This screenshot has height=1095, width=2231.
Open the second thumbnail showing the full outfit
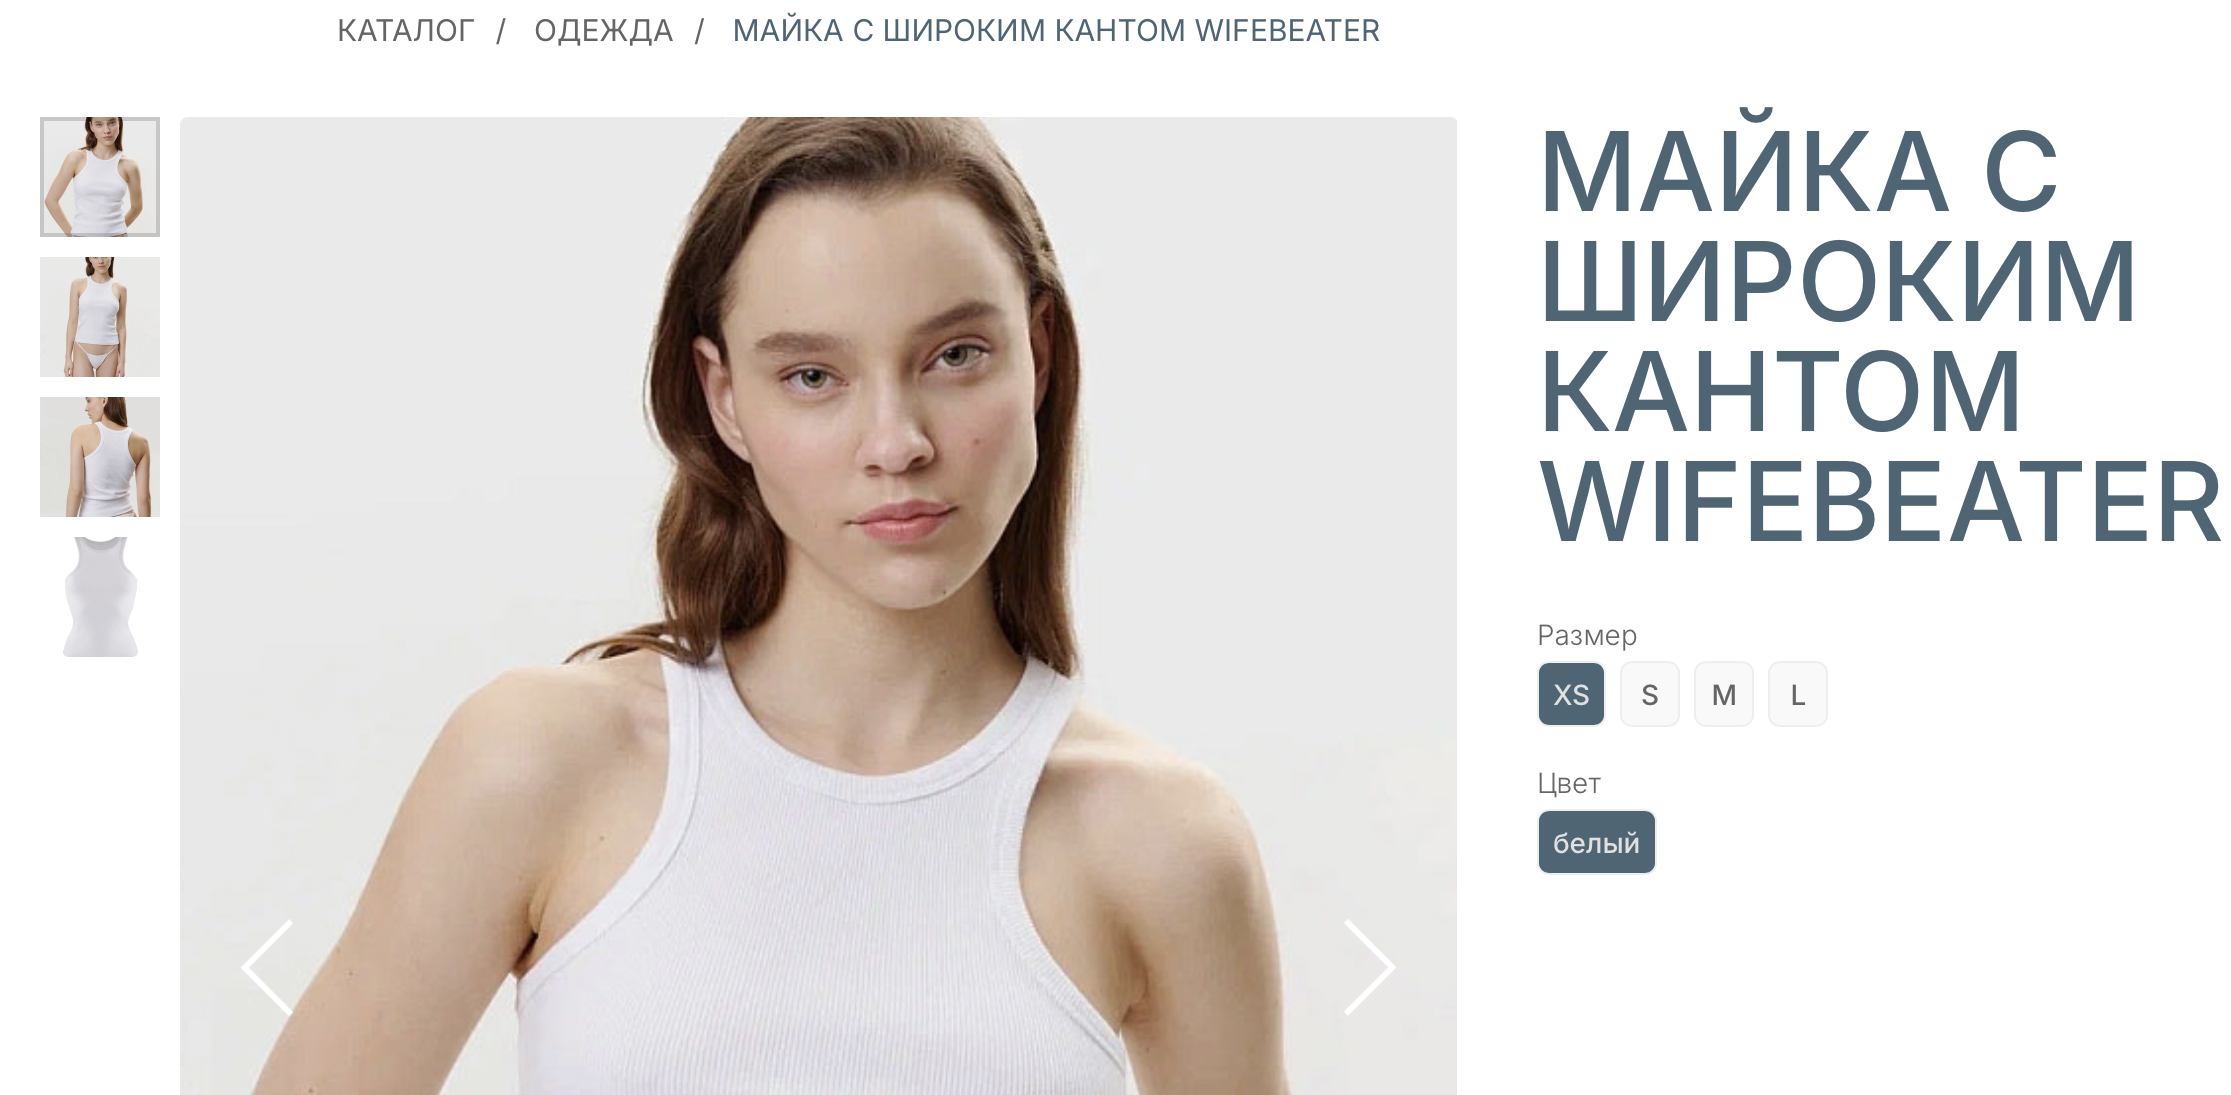100,317
